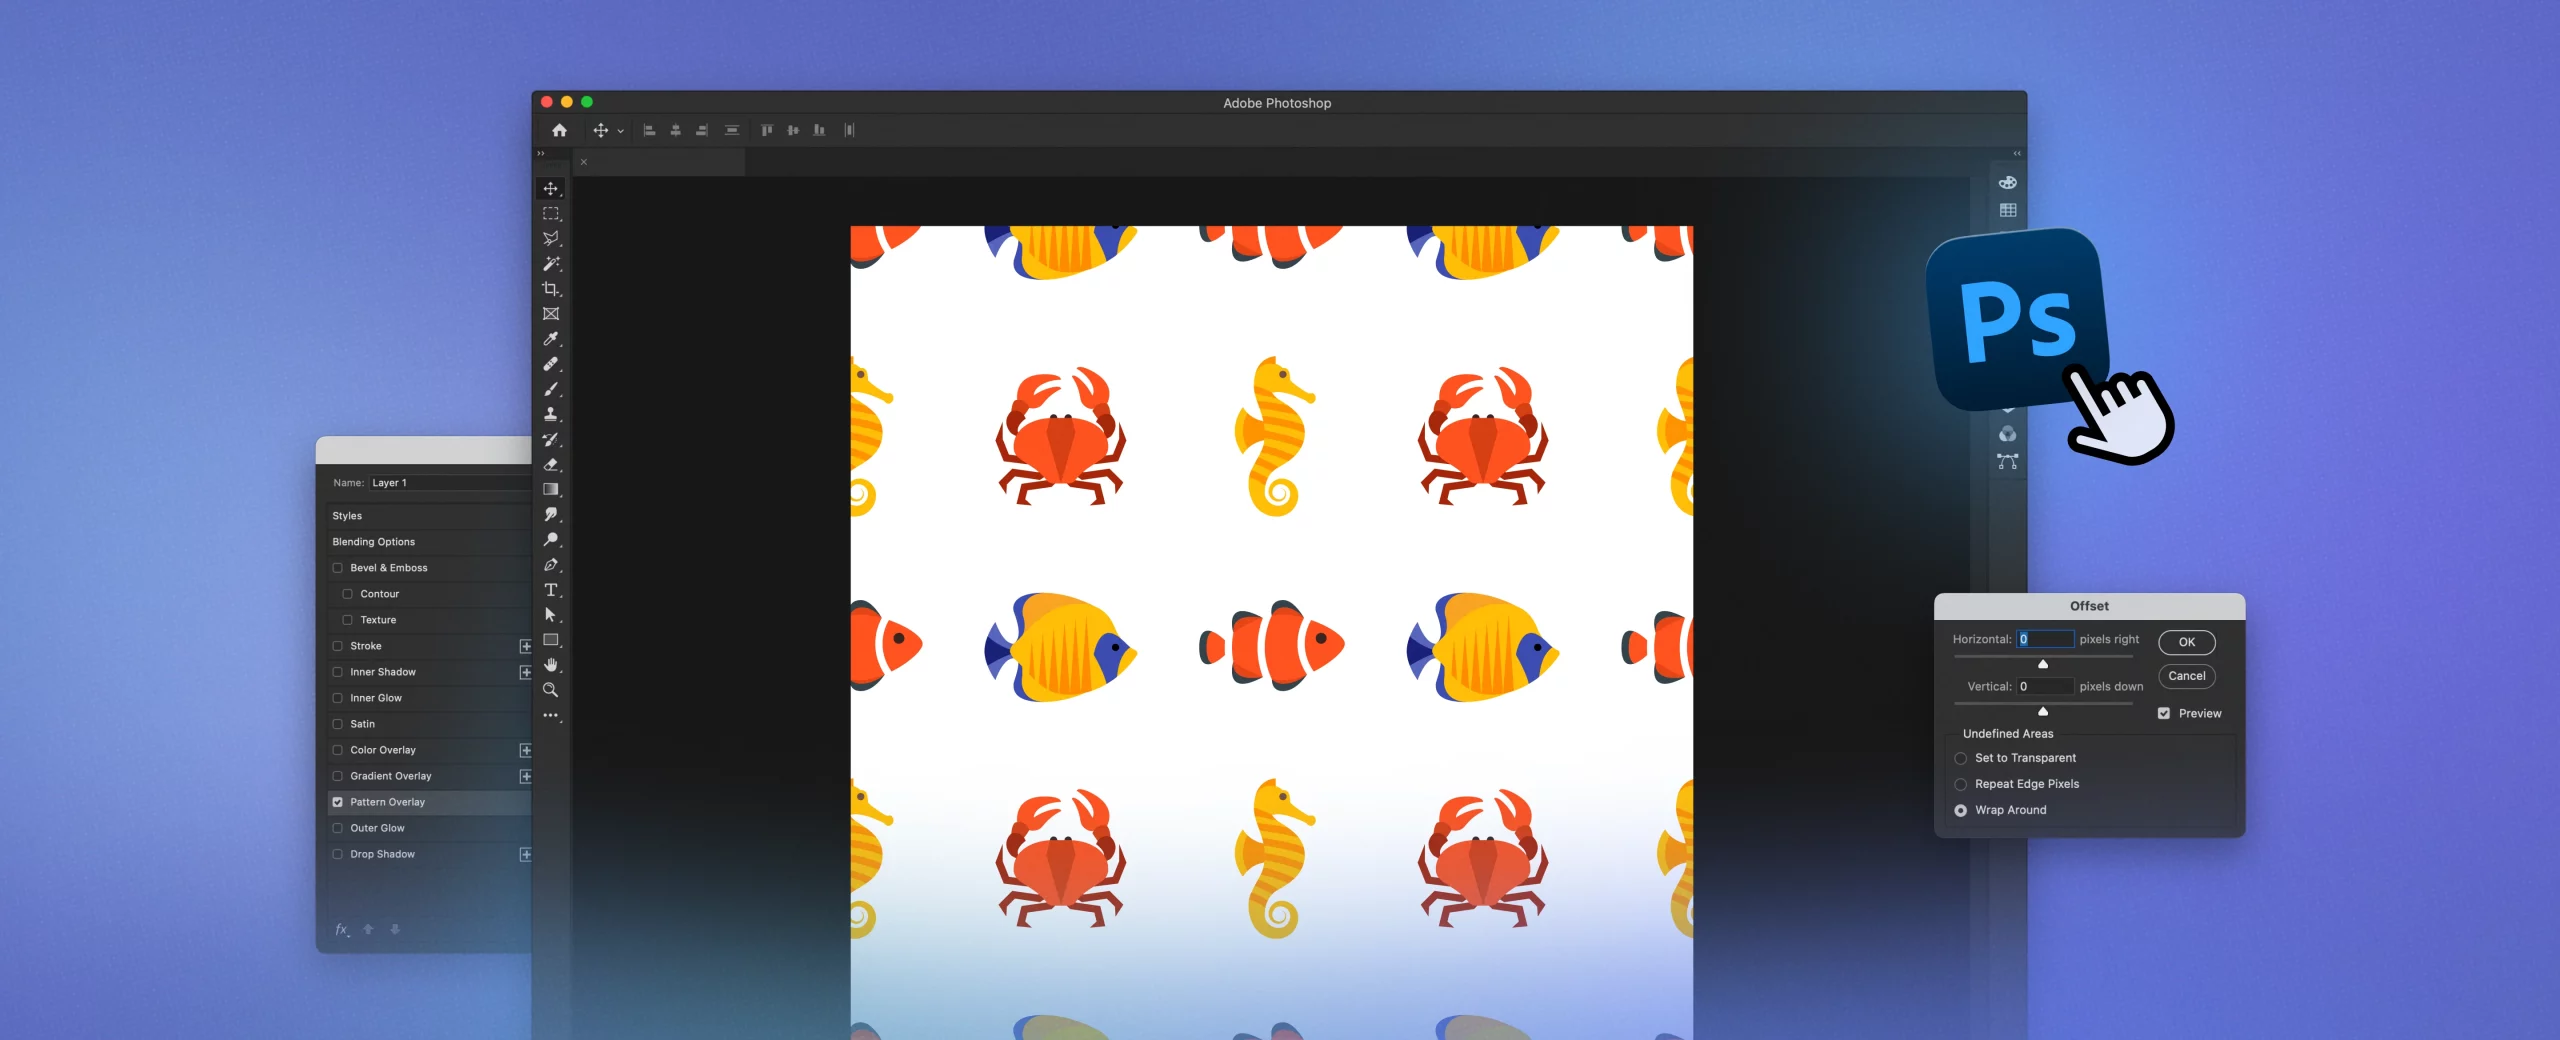Image resolution: width=2560 pixels, height=1040 pixels.
Task: Open the Edit Toolbar three-dots menu
Action: (550, 715)
